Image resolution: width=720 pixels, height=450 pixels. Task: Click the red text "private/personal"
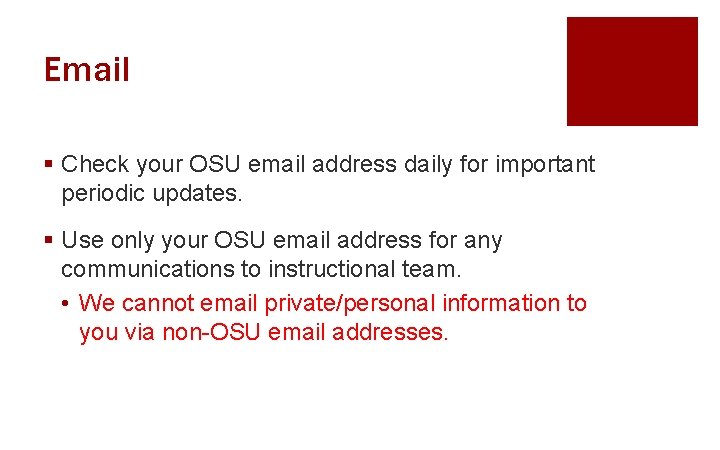350,304
